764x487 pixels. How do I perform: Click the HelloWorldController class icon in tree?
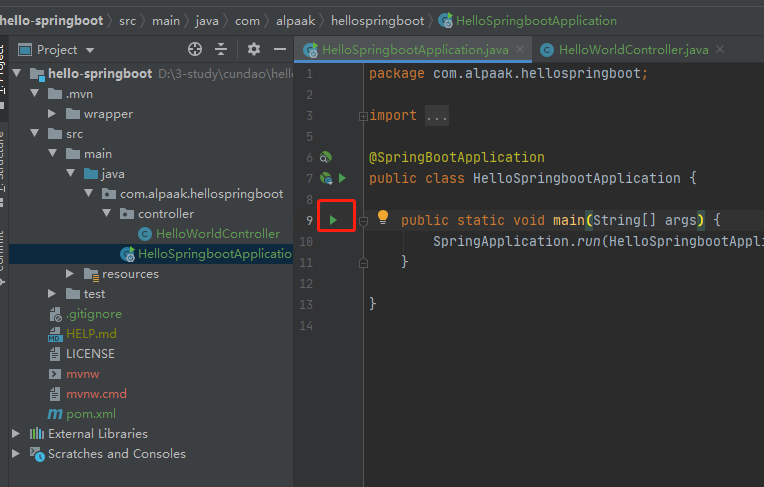pyautogui.click(x=145, y=234)
